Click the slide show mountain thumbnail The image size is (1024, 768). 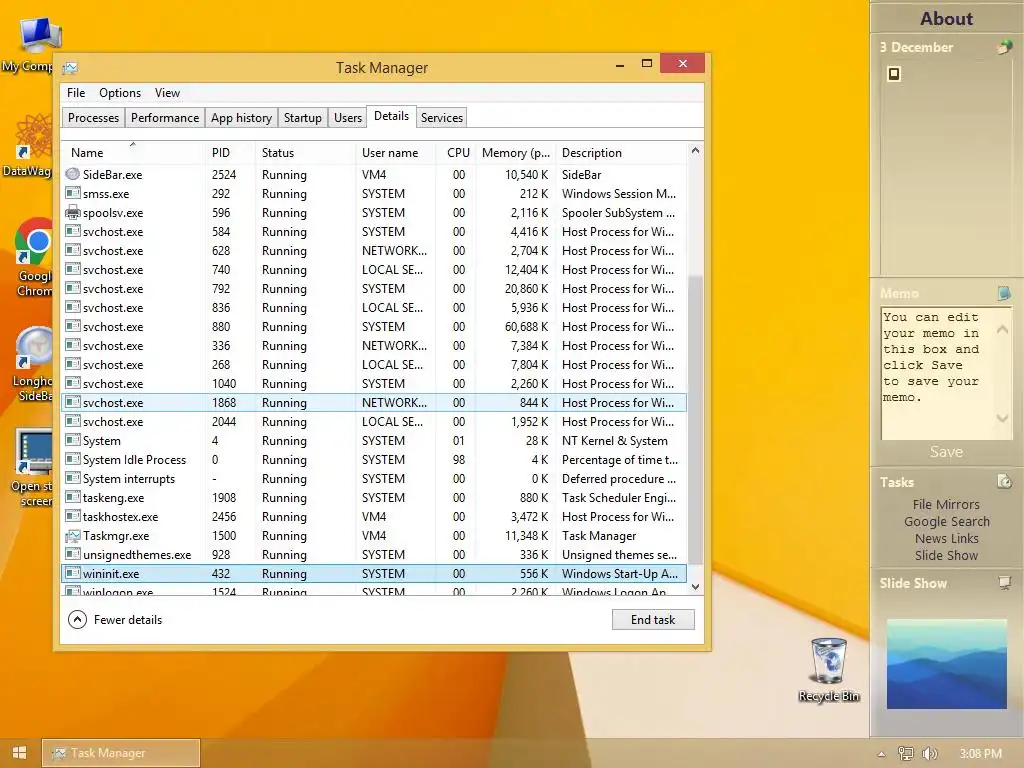(946, 664)
